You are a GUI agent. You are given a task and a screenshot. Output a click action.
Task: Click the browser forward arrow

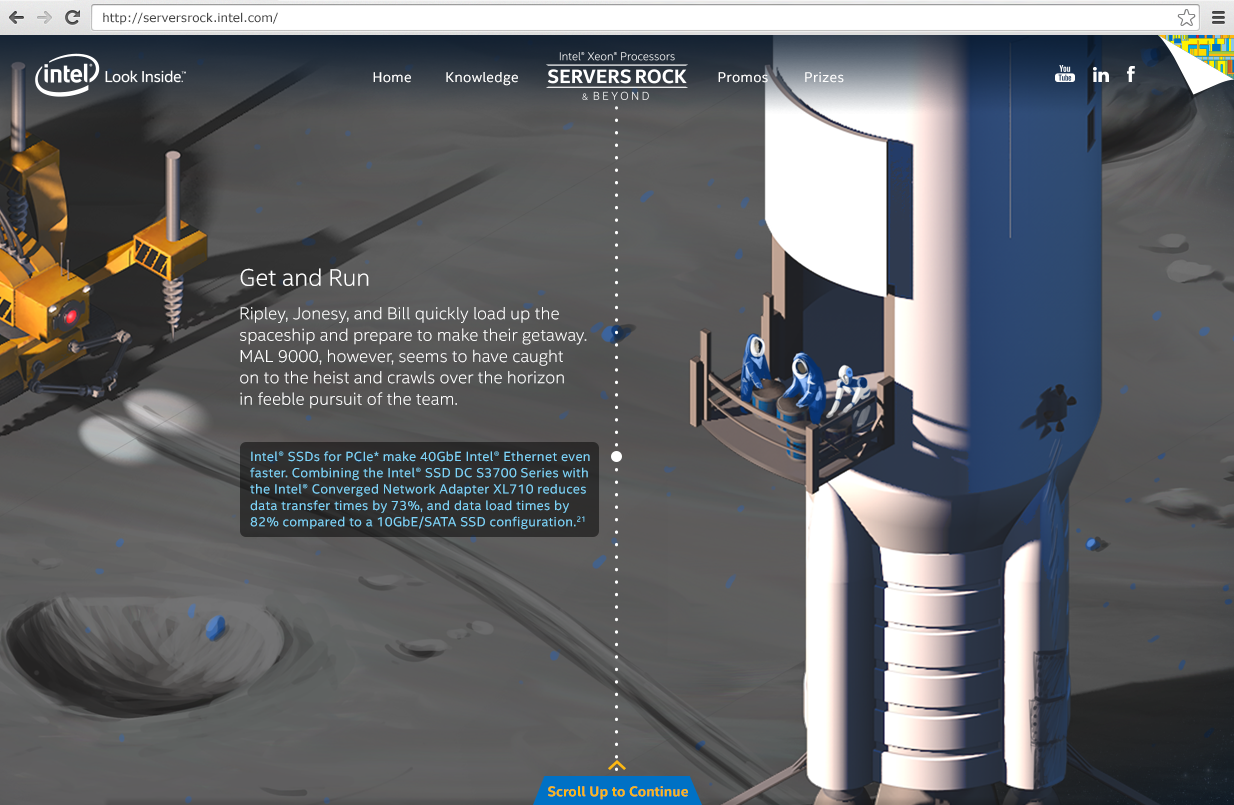[44, 17]
